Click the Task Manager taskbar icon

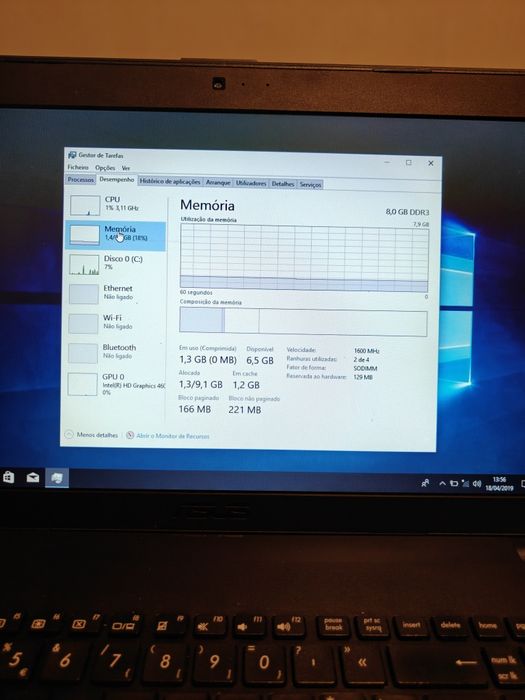point(57,479)
